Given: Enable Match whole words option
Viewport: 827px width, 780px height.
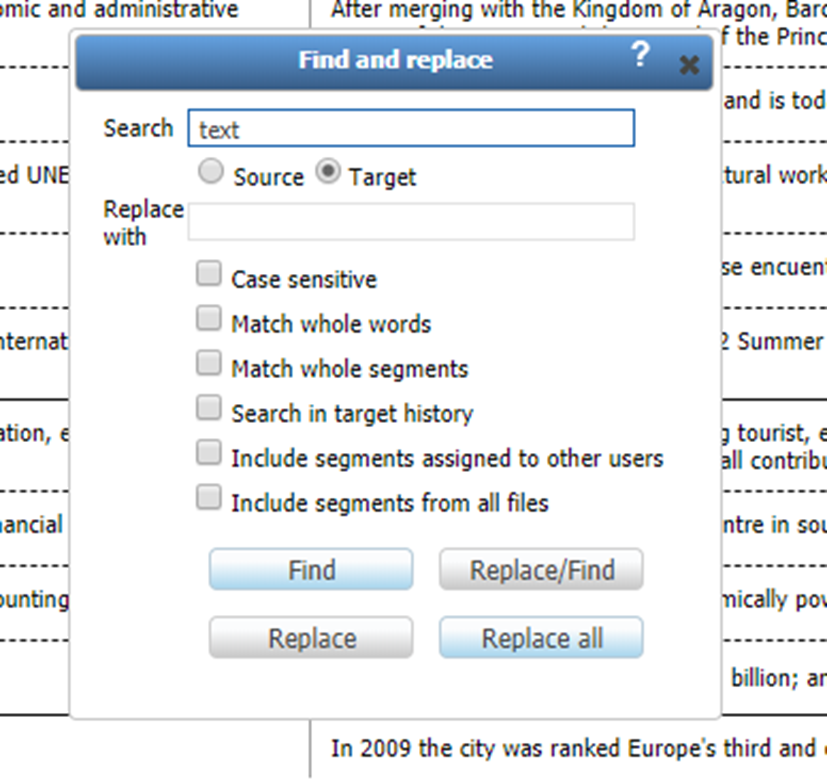Looking at the screenshot, I should (209, 317).
